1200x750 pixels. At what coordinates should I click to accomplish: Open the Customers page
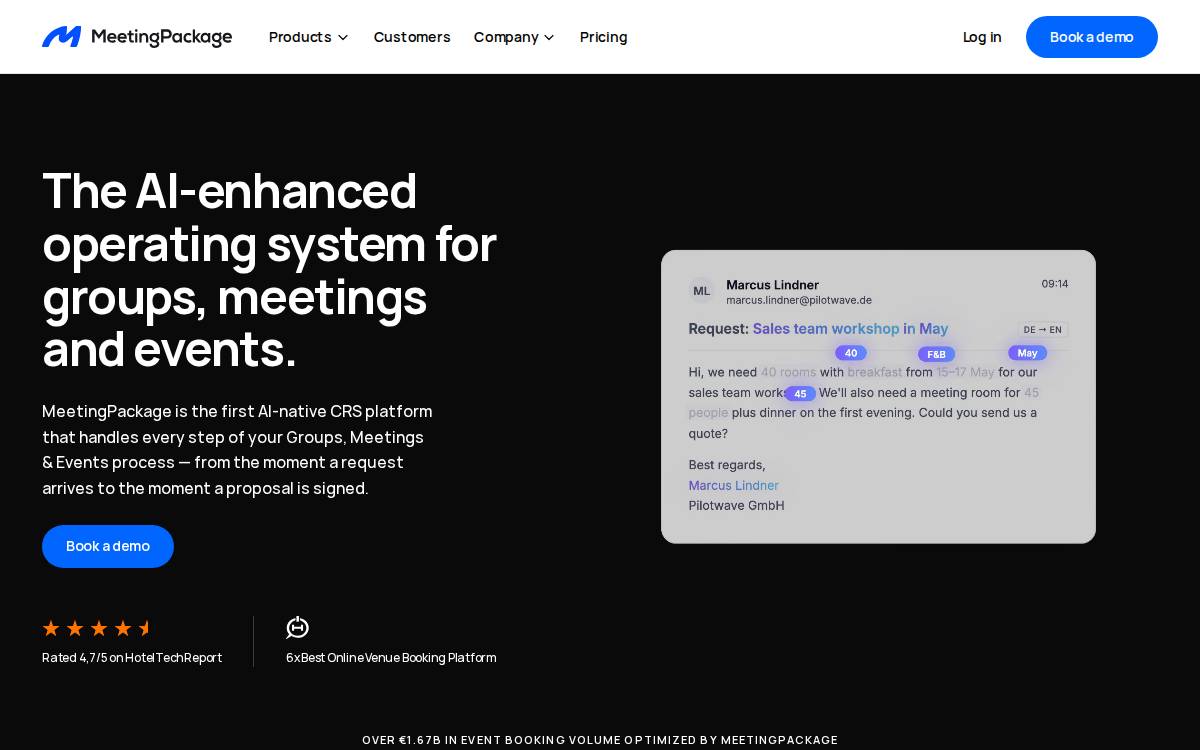[x=412, y=37]
